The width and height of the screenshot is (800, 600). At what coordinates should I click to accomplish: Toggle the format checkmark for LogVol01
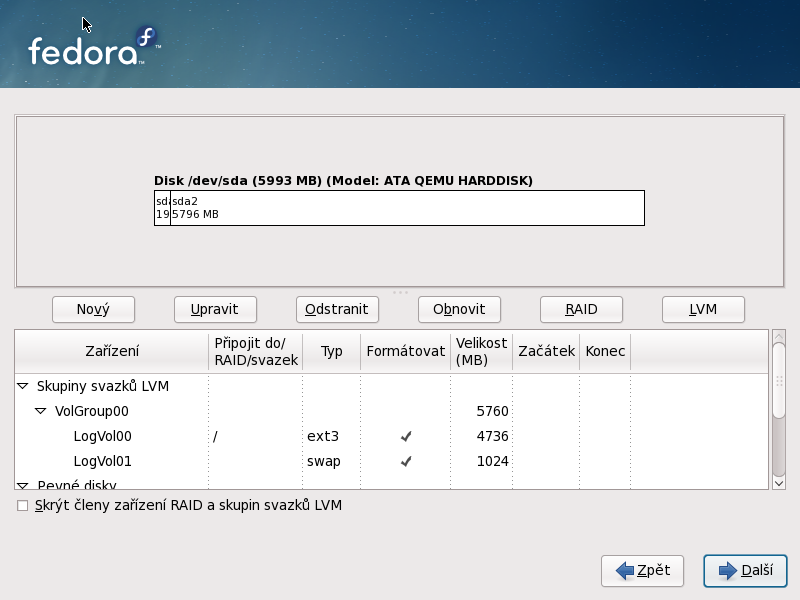tap(406, 462)
